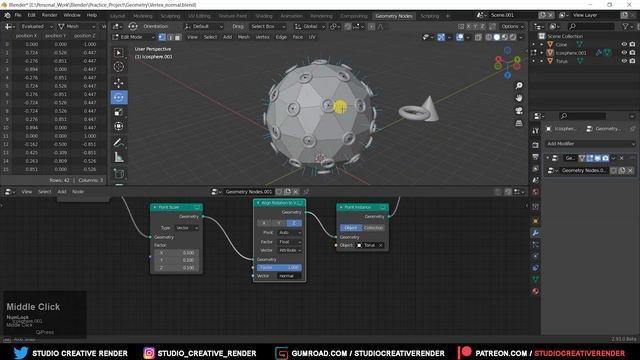Open the Modifier properties wrench tab
The width and height of the screenshot is (640, 360).
[x=536, y=233]
